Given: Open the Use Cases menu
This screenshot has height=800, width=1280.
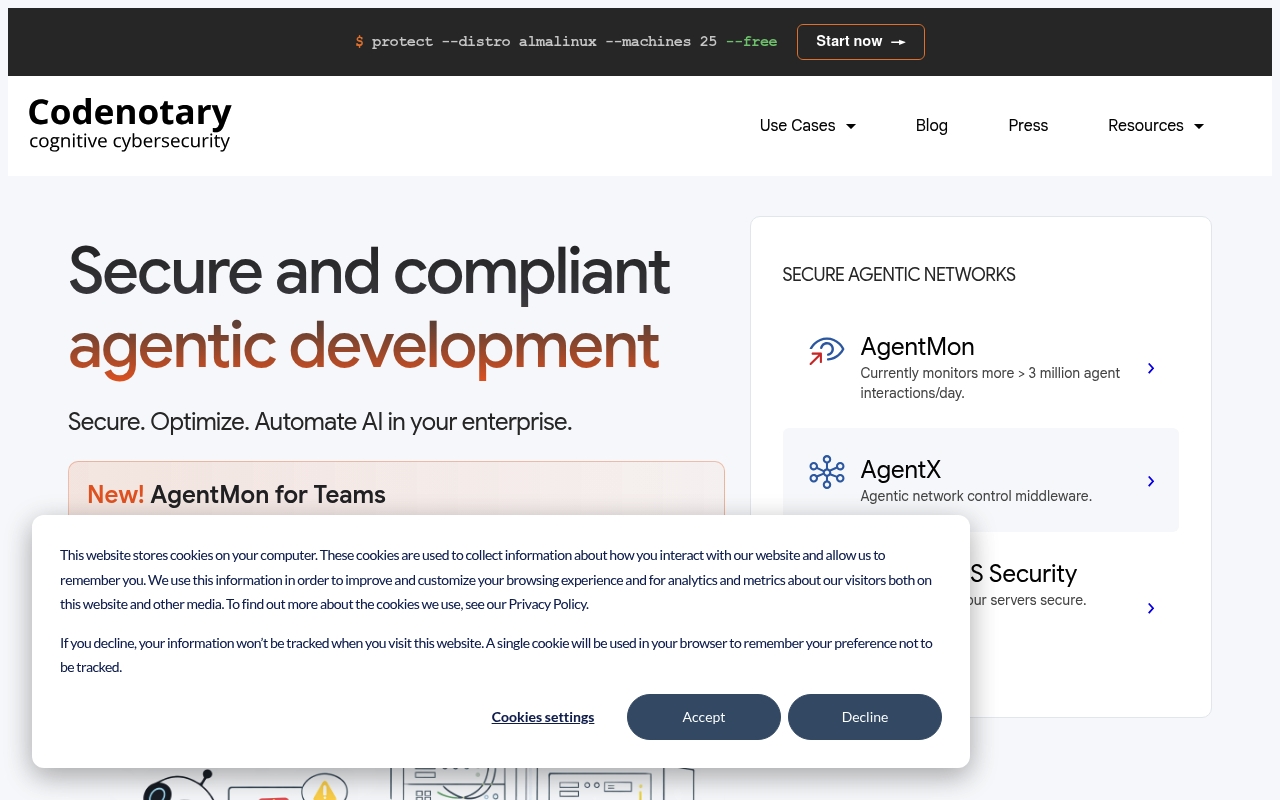Looking at the screenshot, I should 808,125.
